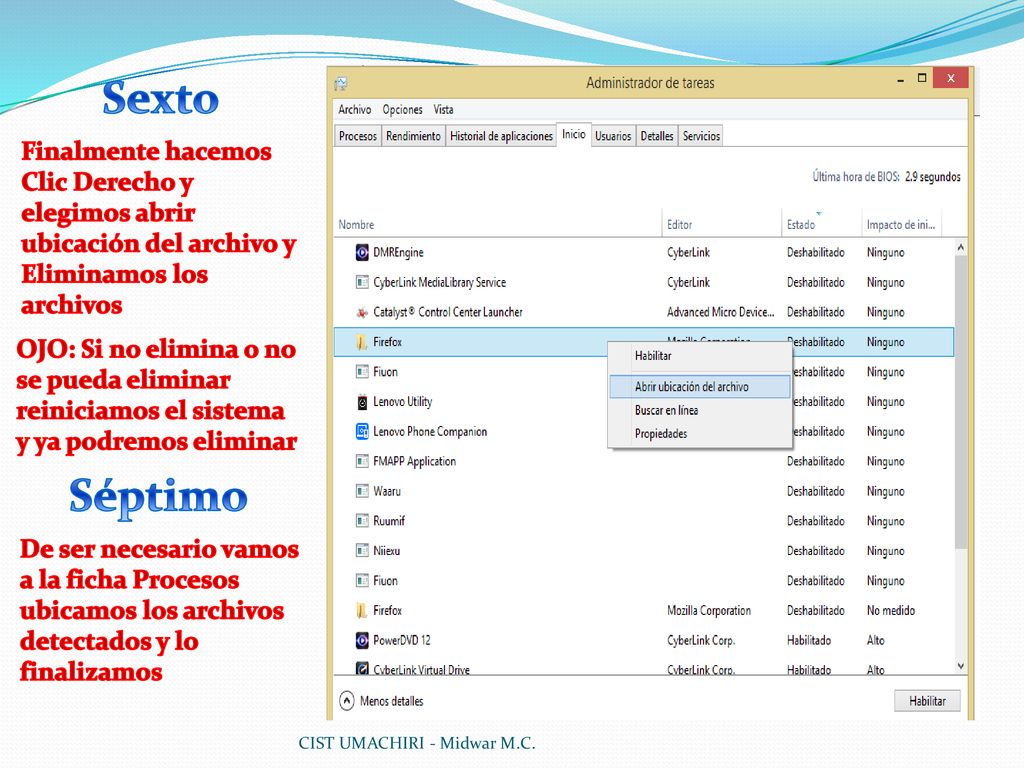The width and height of the screenshot is (1024, 768).
Task: Click the highlighted Firefox folder icon
Action: pyautogui.click(x=362, y=342)
